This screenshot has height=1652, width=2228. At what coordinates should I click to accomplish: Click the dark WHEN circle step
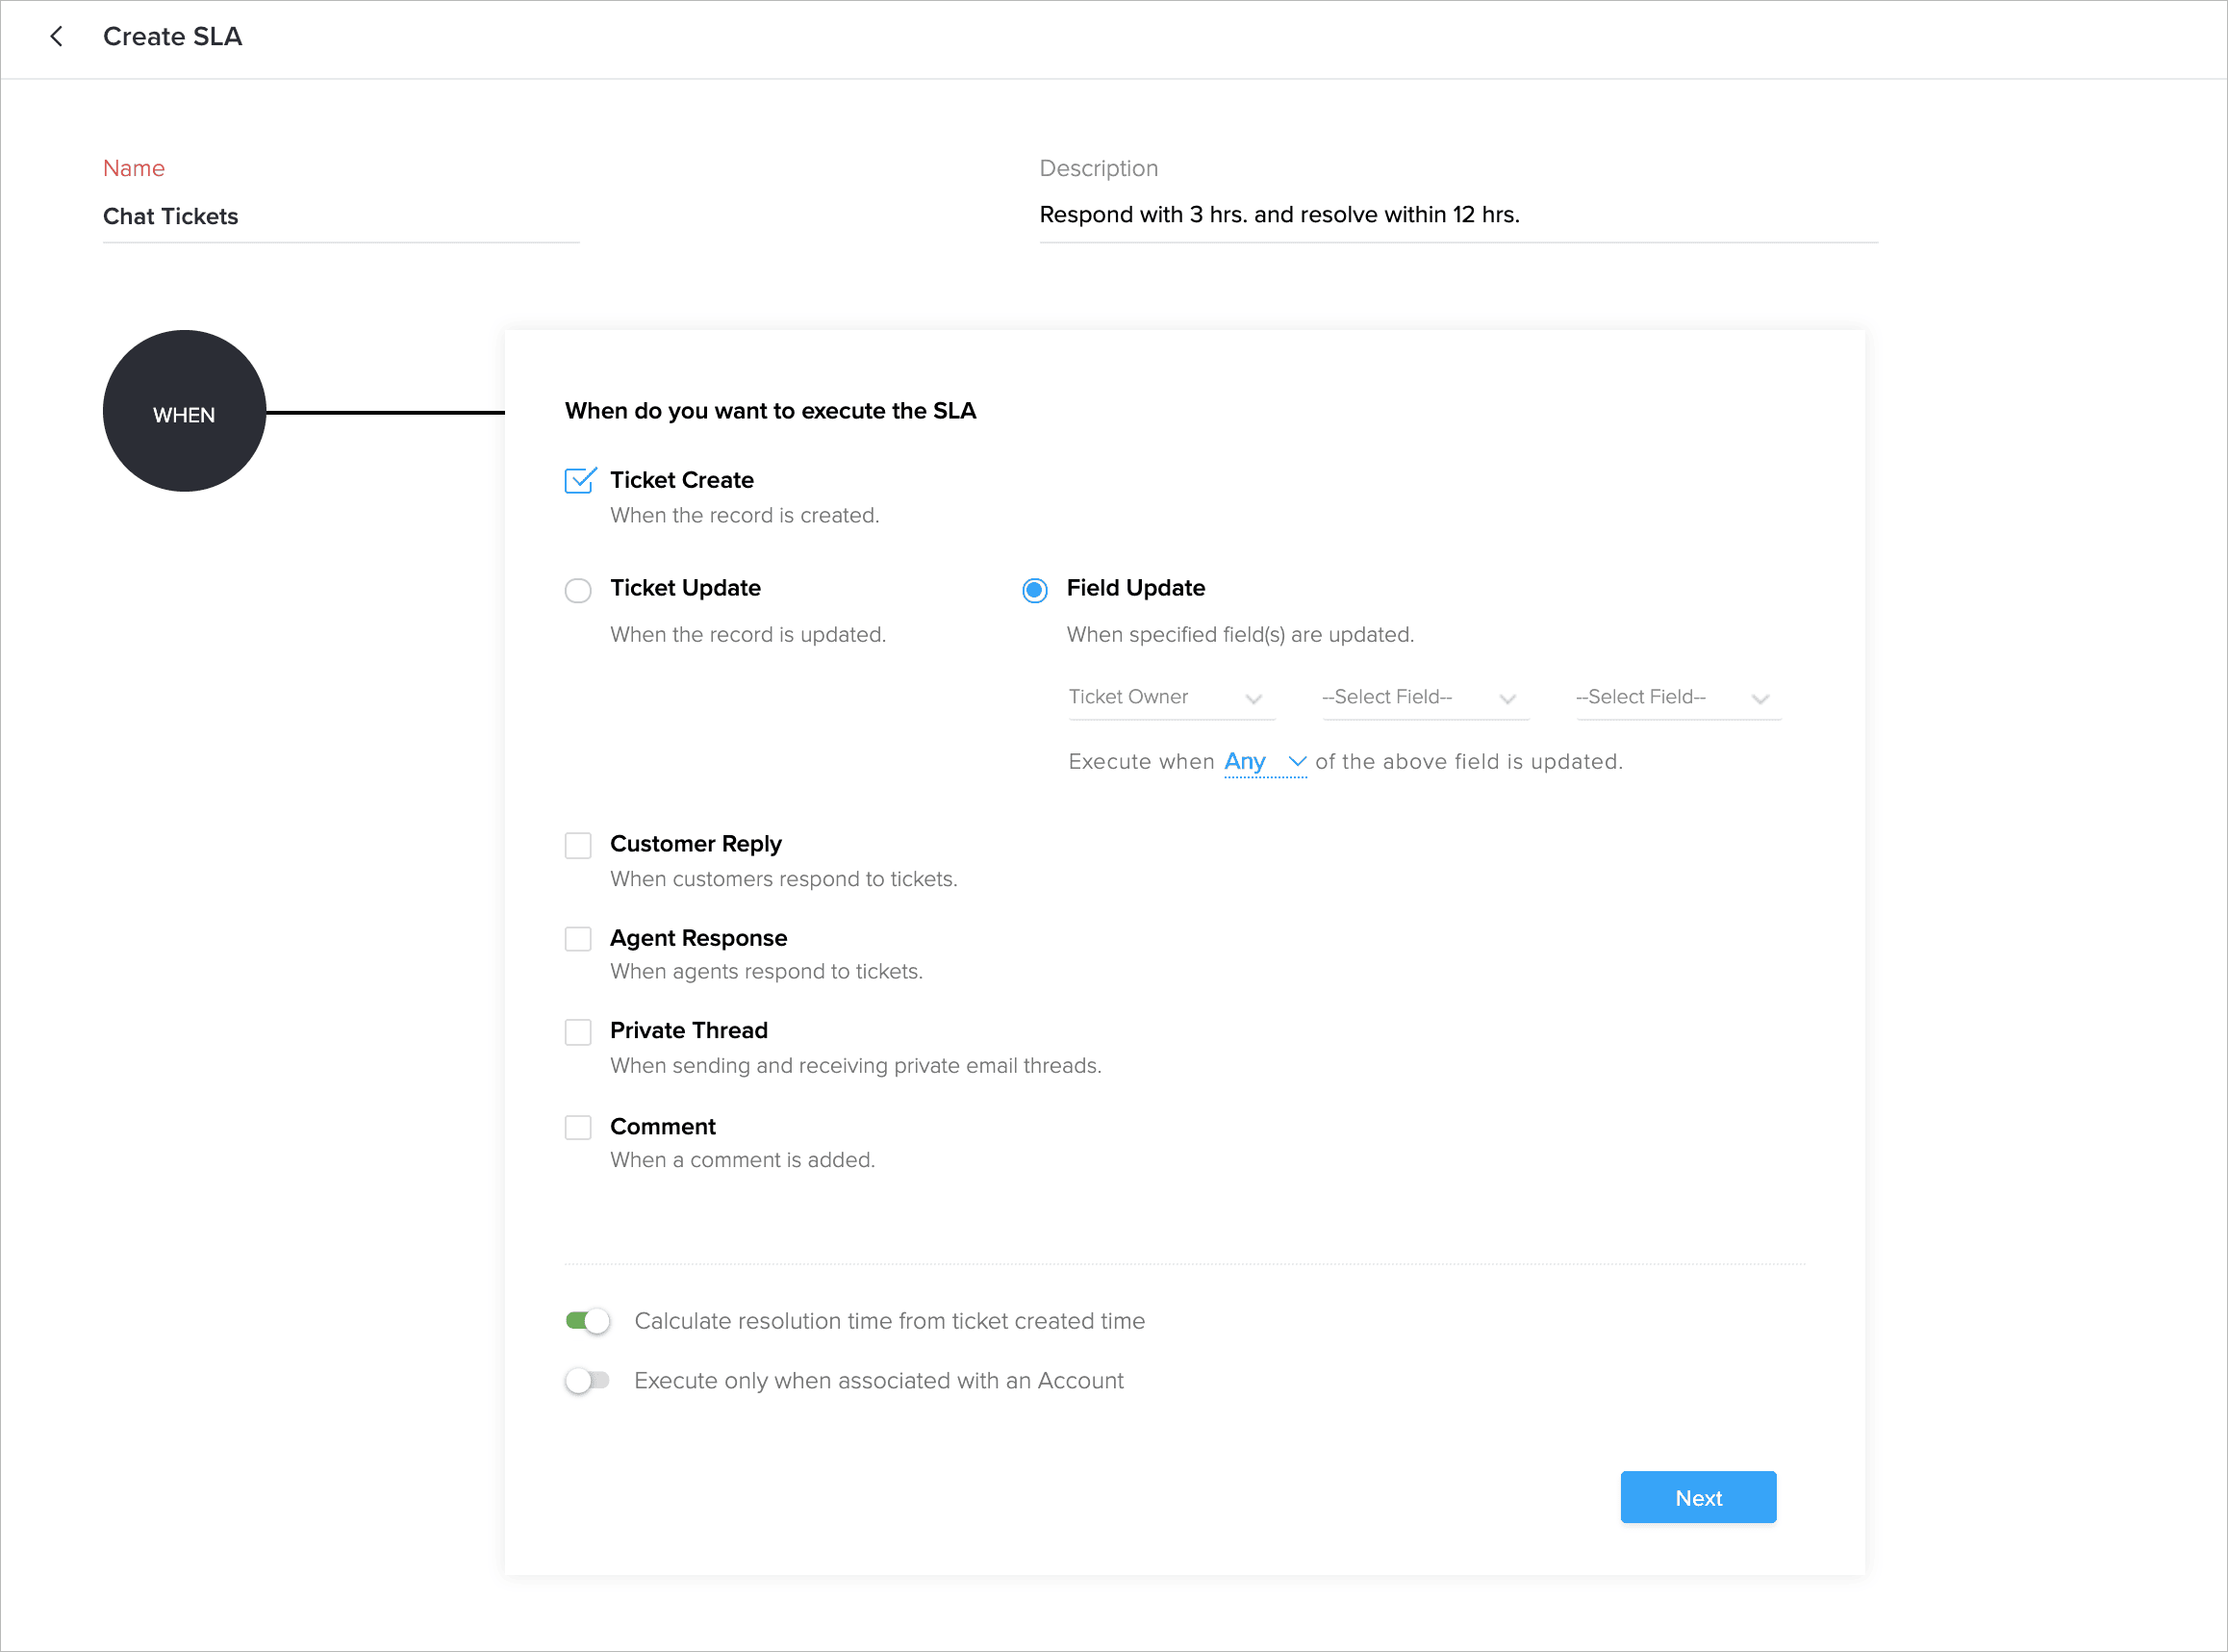[184, 412]
